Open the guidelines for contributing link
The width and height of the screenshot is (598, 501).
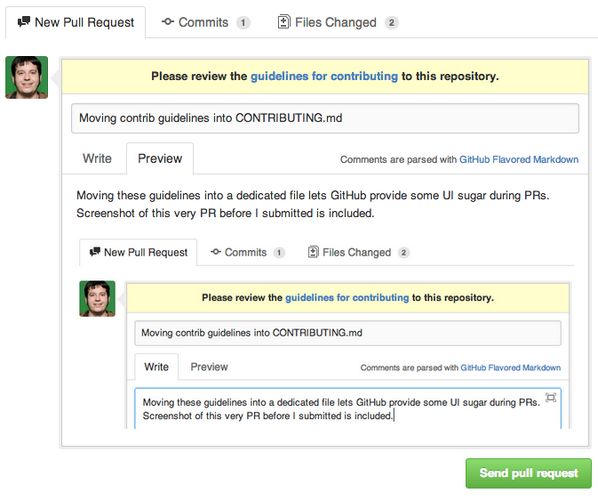coord(324,76)
